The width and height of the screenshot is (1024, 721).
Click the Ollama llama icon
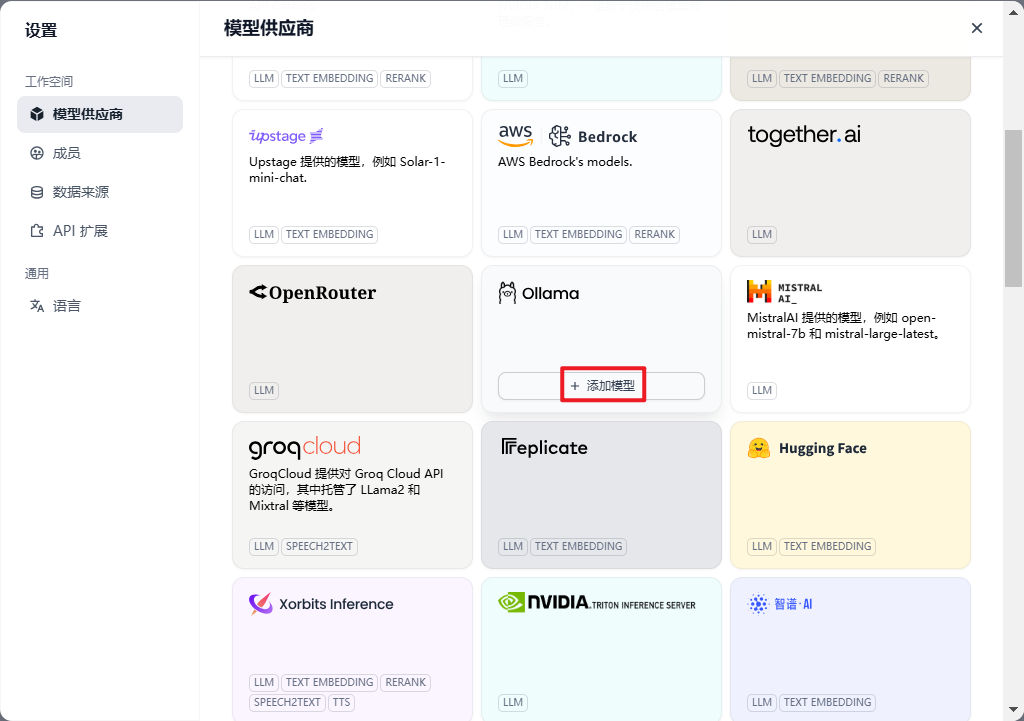[x=507, y=293]
